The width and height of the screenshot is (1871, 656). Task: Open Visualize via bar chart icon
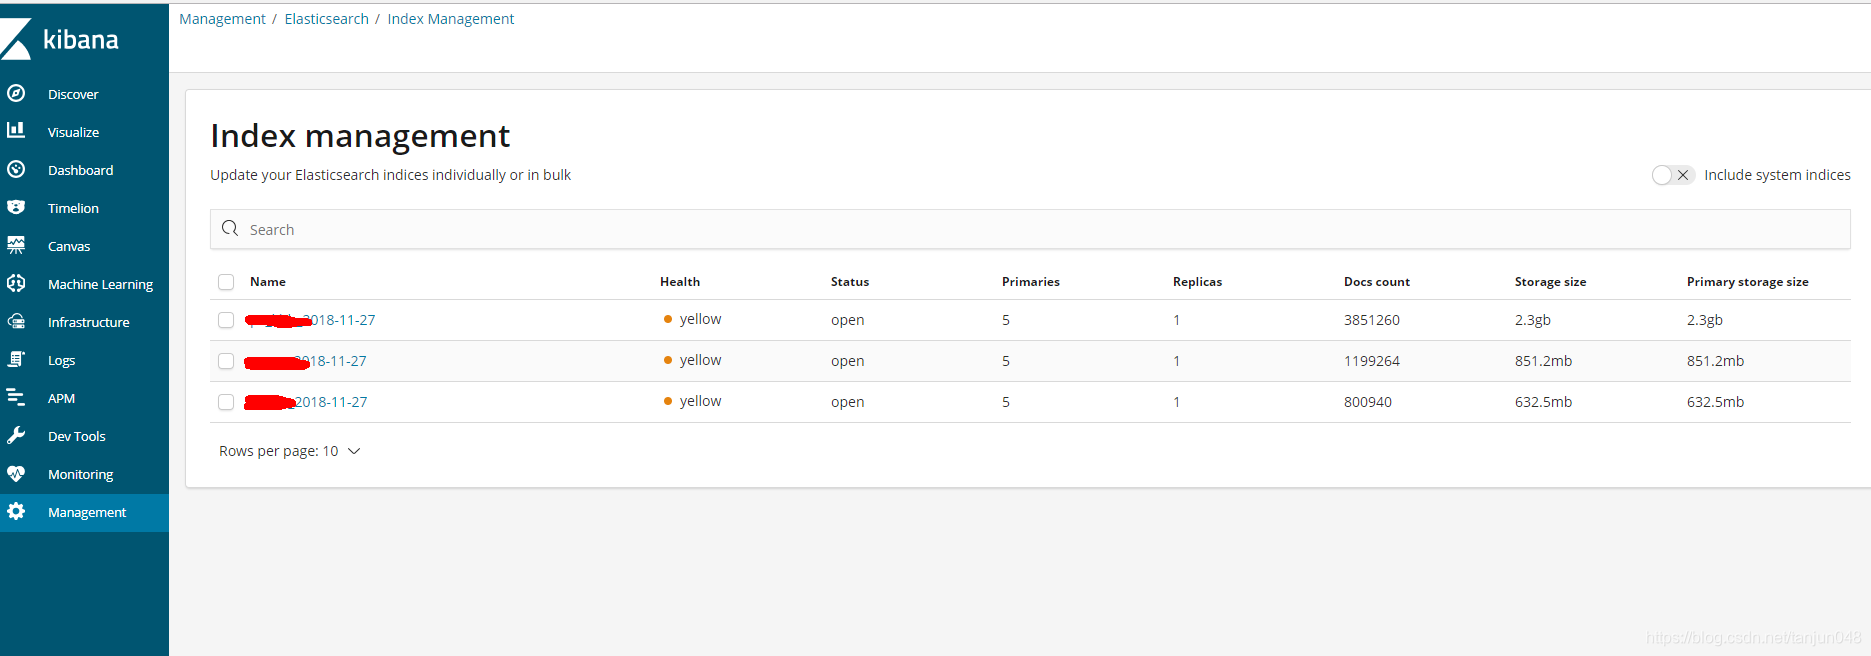coord(16,131)
